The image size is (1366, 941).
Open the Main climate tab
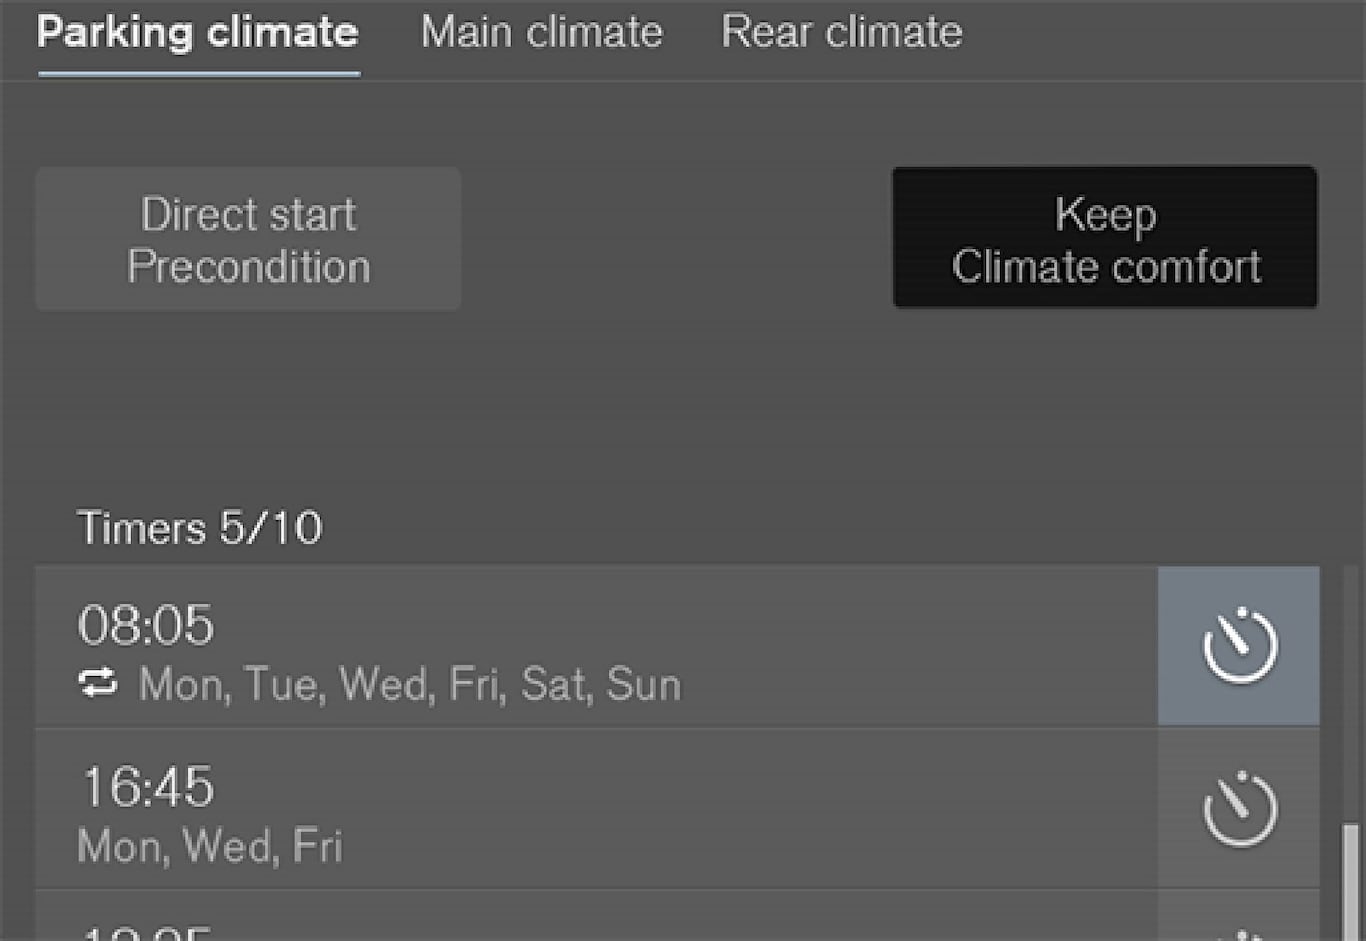pyautogui.click(x=541, y=33)
